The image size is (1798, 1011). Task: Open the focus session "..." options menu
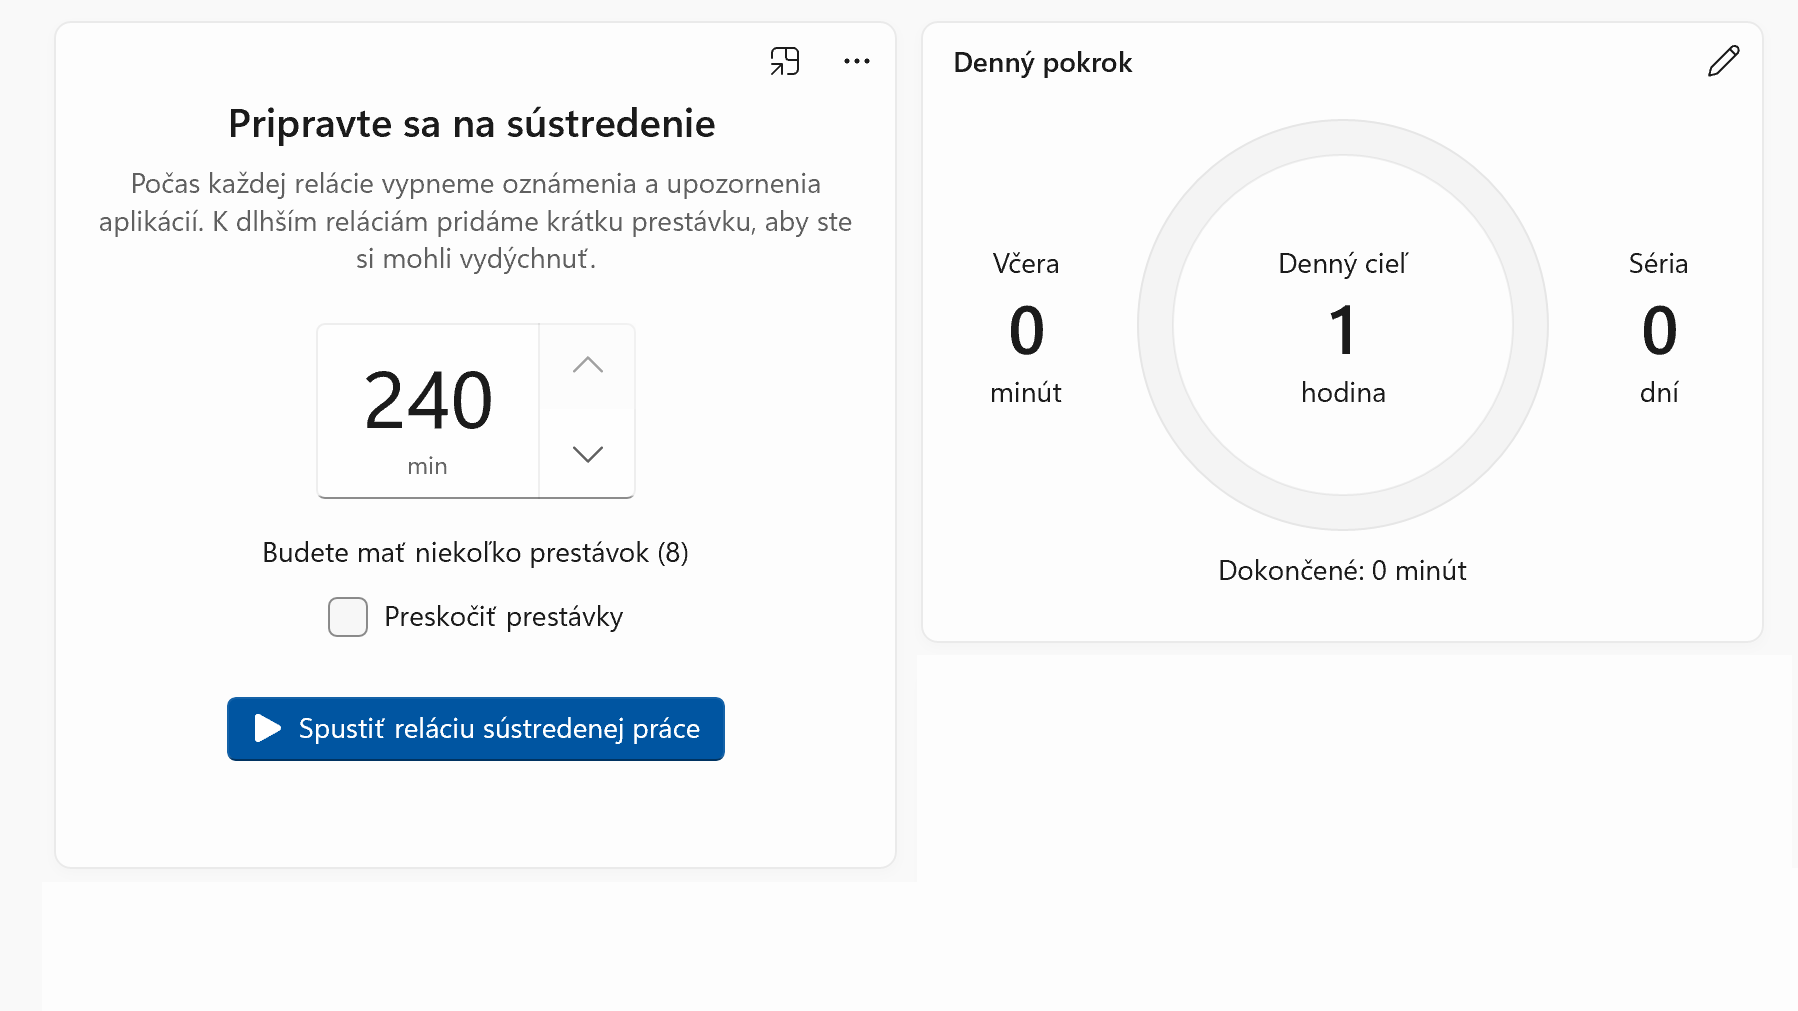pyautogui.click(x=857, y=62)
